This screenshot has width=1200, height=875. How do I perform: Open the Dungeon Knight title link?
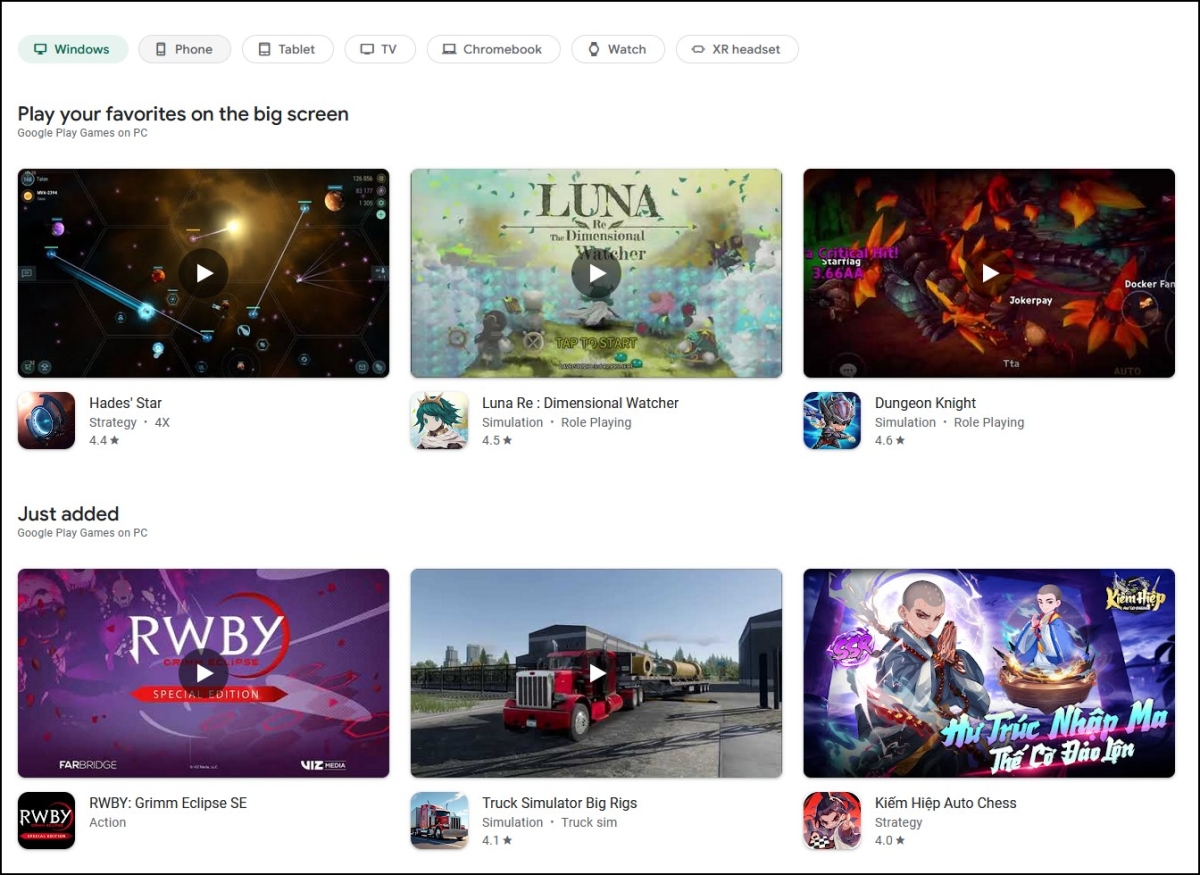tap(925, 403)
